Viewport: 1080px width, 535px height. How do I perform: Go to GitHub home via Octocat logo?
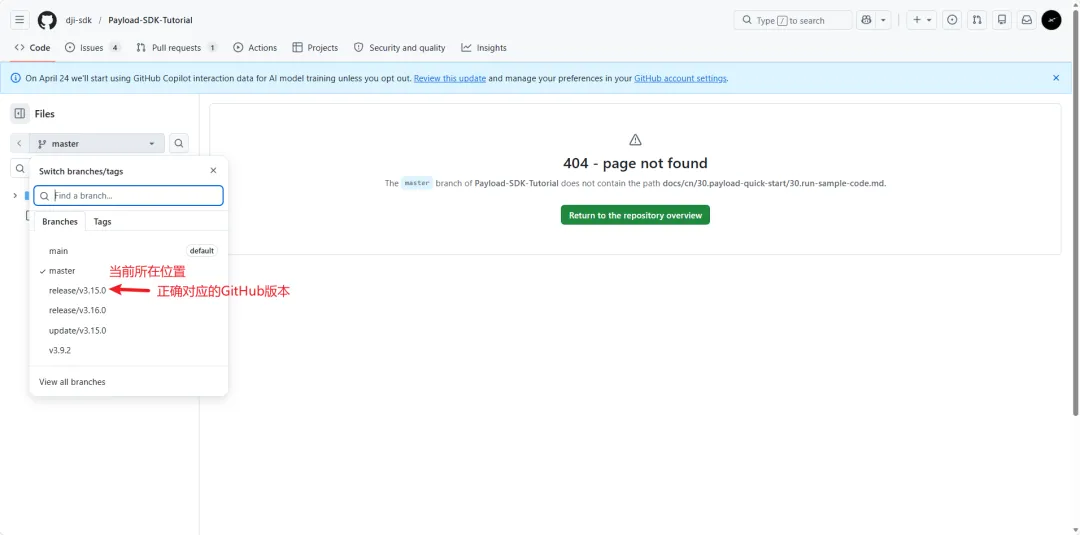tap(47, 20)
